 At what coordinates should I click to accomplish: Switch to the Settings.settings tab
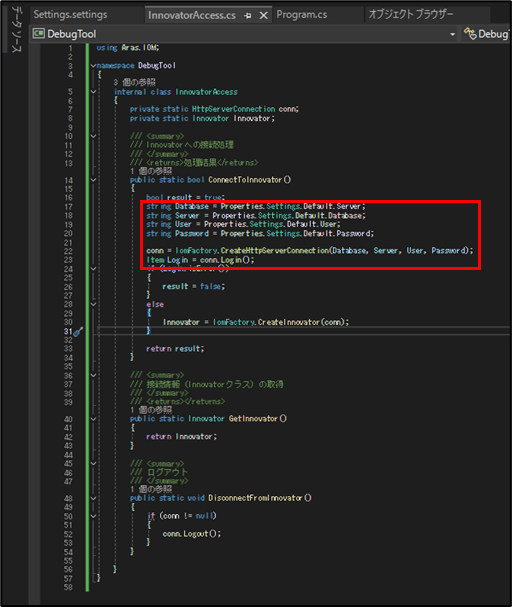click(x=70, y=15)
